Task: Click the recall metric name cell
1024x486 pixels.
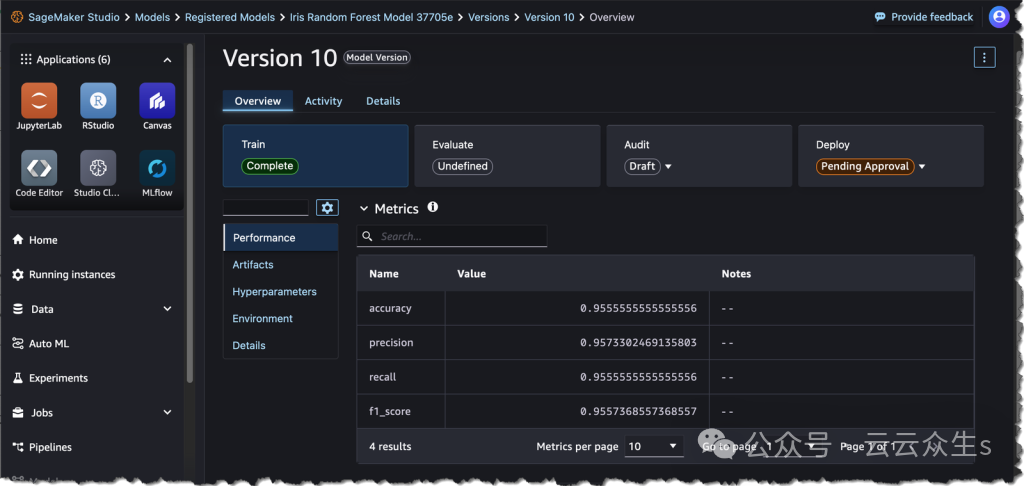Action: point(401,378)
